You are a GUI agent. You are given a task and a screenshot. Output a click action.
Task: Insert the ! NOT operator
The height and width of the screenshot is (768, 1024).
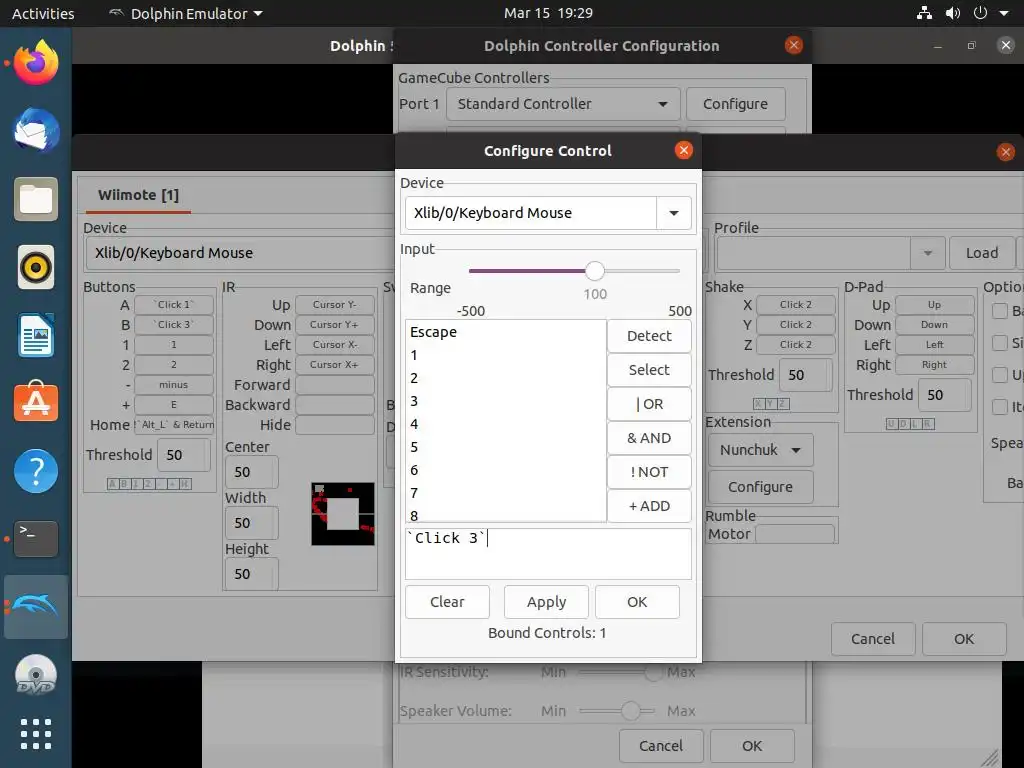pyautogui.click(x=649, y=472)
